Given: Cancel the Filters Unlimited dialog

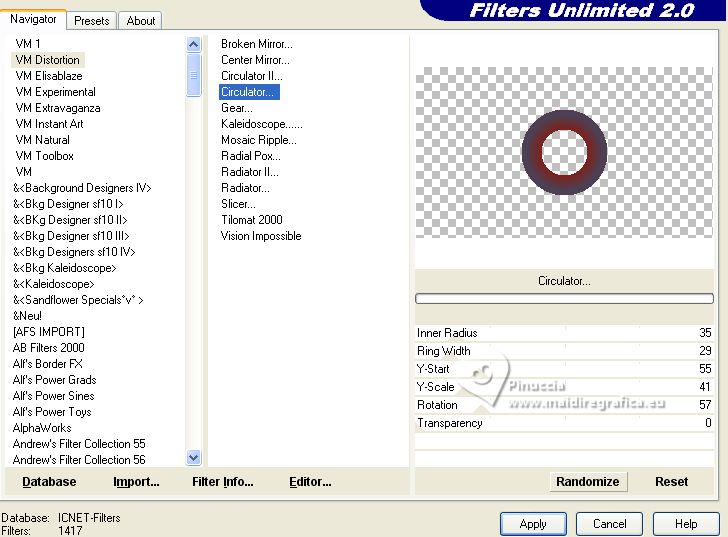Looking at the screenshot, I should [x=609, y=524].
